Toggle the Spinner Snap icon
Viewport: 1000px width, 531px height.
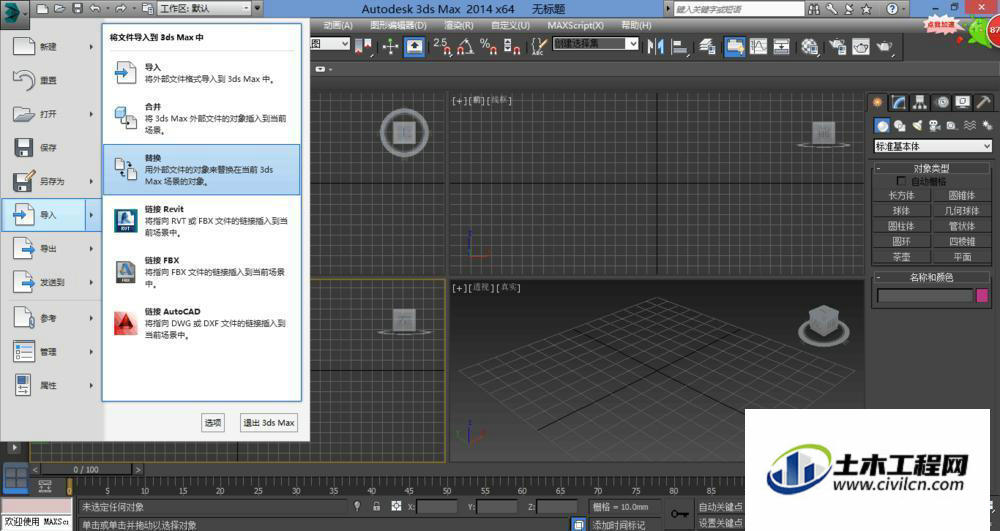(511, 47)
